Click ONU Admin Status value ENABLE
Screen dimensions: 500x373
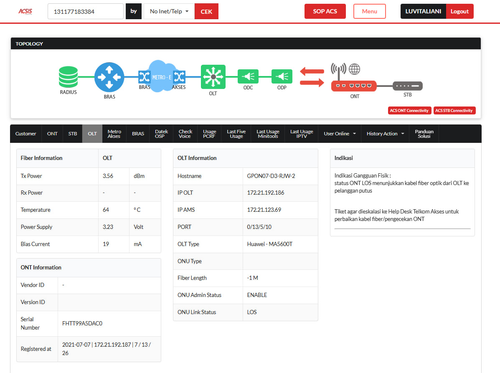click(257, 295)
